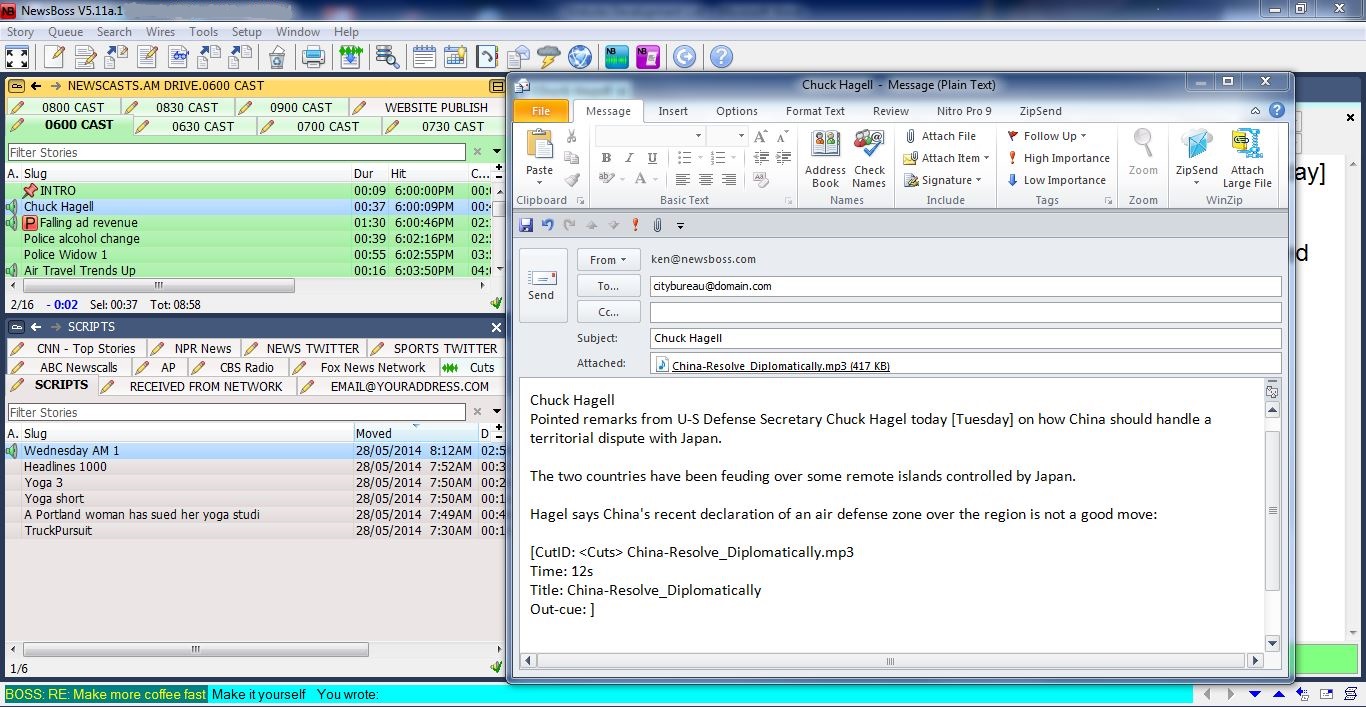Click the globe browser icon in toolbar
Image resolution: width=1366 pixels, height=707 pixels.
[580, 56]
